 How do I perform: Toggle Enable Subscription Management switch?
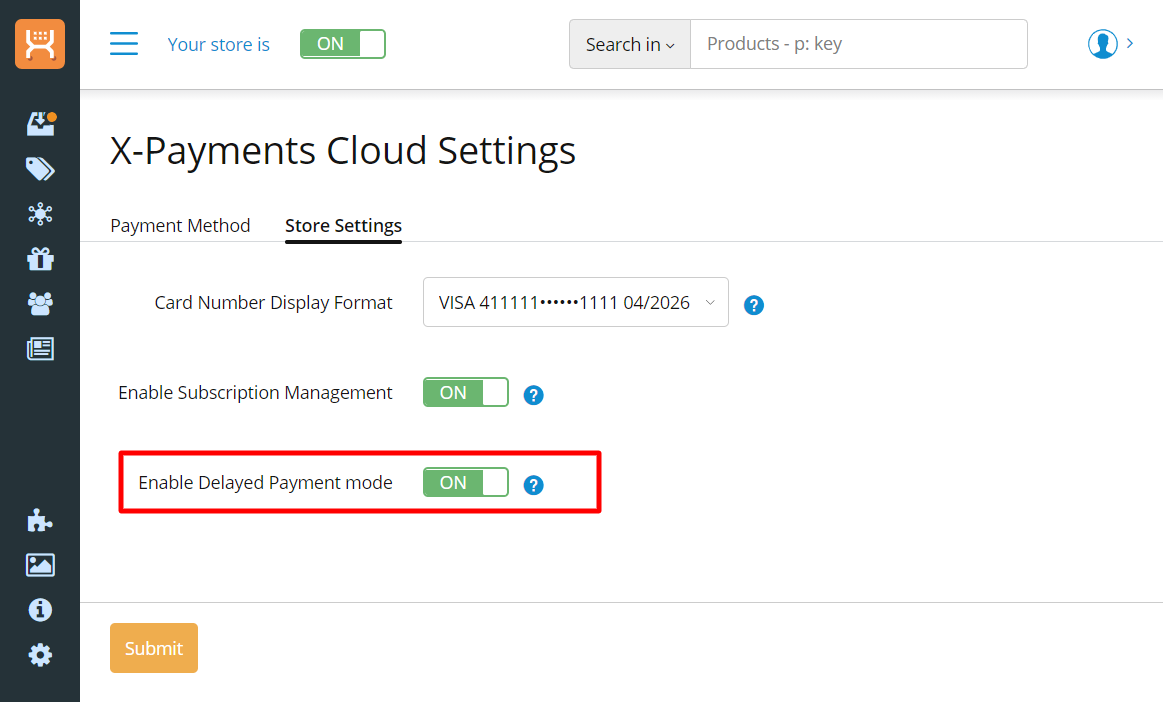click(466, 393)
